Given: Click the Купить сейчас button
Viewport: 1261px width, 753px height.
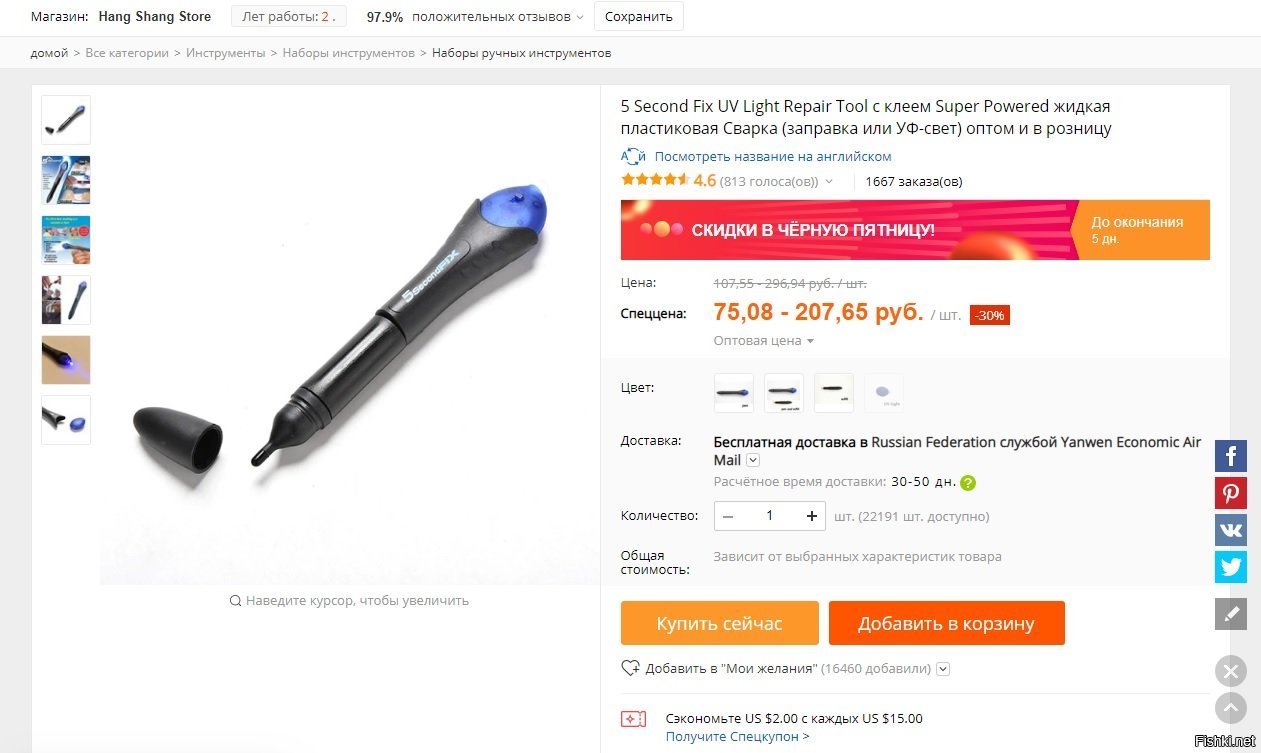Looking at the screenshot, I should [x=720, y=623].
